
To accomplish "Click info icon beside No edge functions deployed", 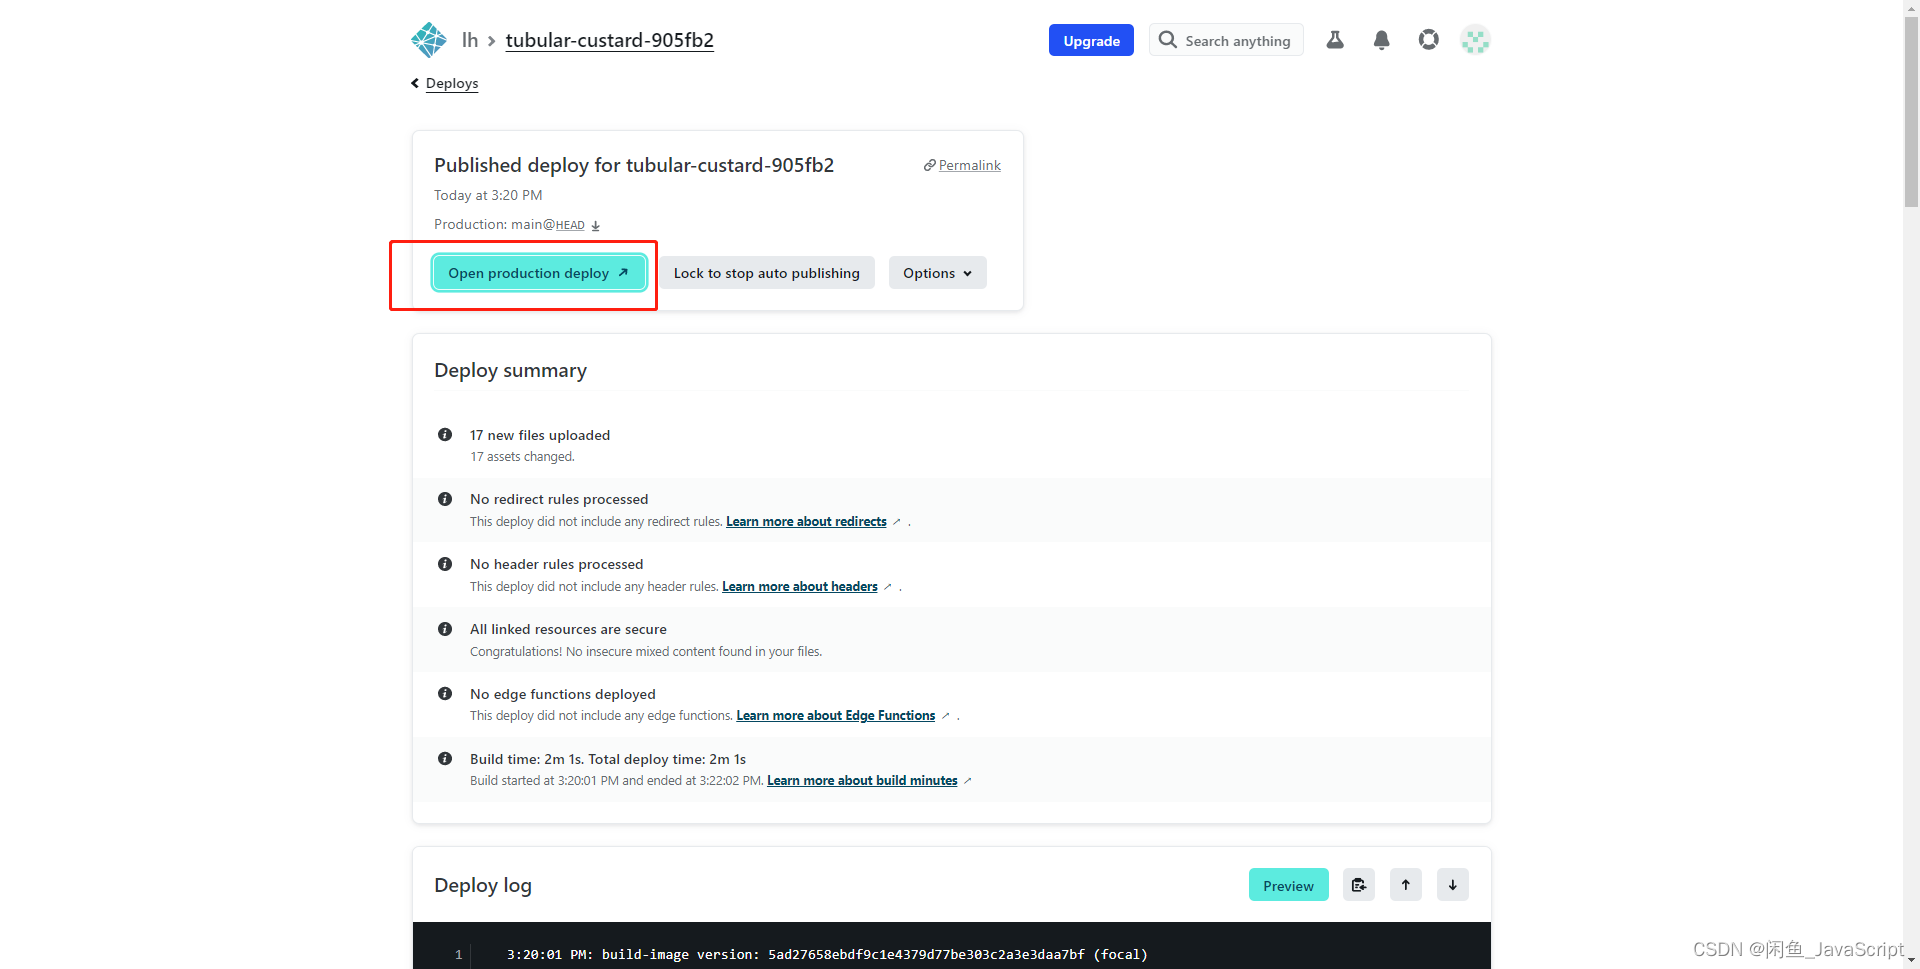I will [x=445, y=694].
